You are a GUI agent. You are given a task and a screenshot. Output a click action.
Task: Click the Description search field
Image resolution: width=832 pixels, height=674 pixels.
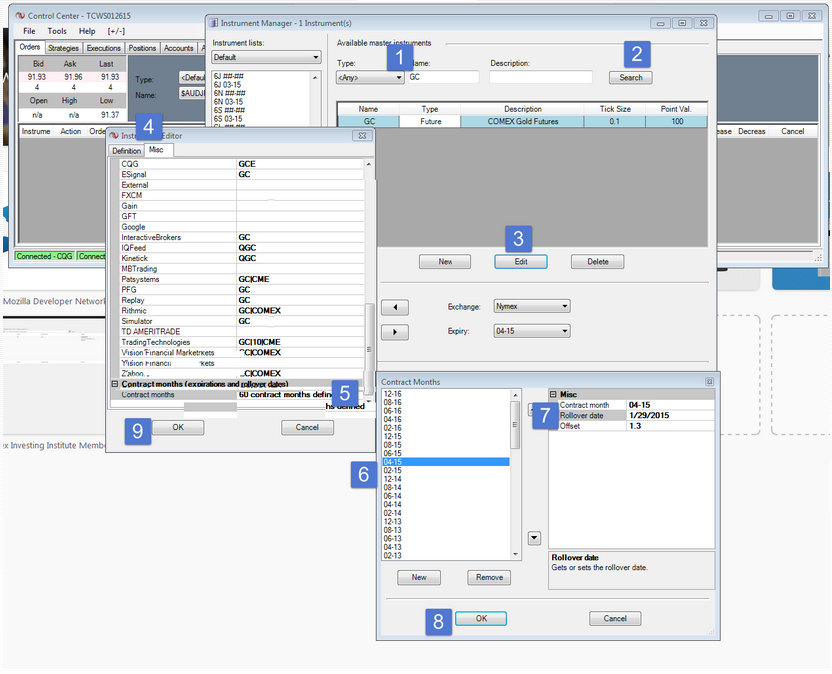point(541,77)
